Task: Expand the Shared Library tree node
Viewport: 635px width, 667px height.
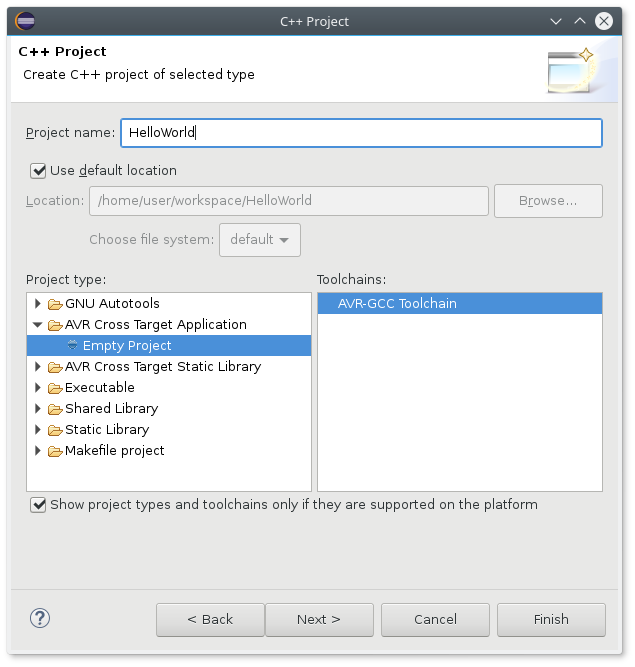Action: (x=37, y=408)
